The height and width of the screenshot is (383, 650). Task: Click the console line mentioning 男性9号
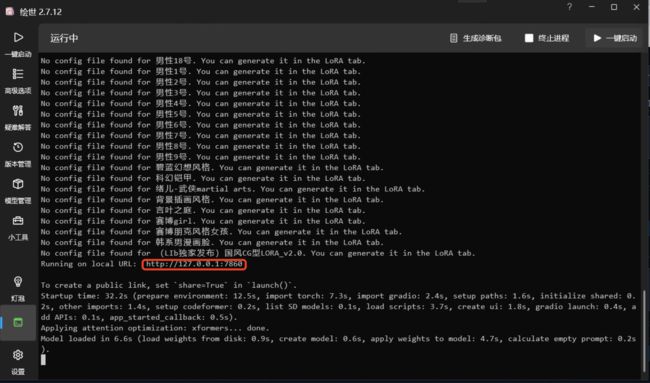click(201, 157)
